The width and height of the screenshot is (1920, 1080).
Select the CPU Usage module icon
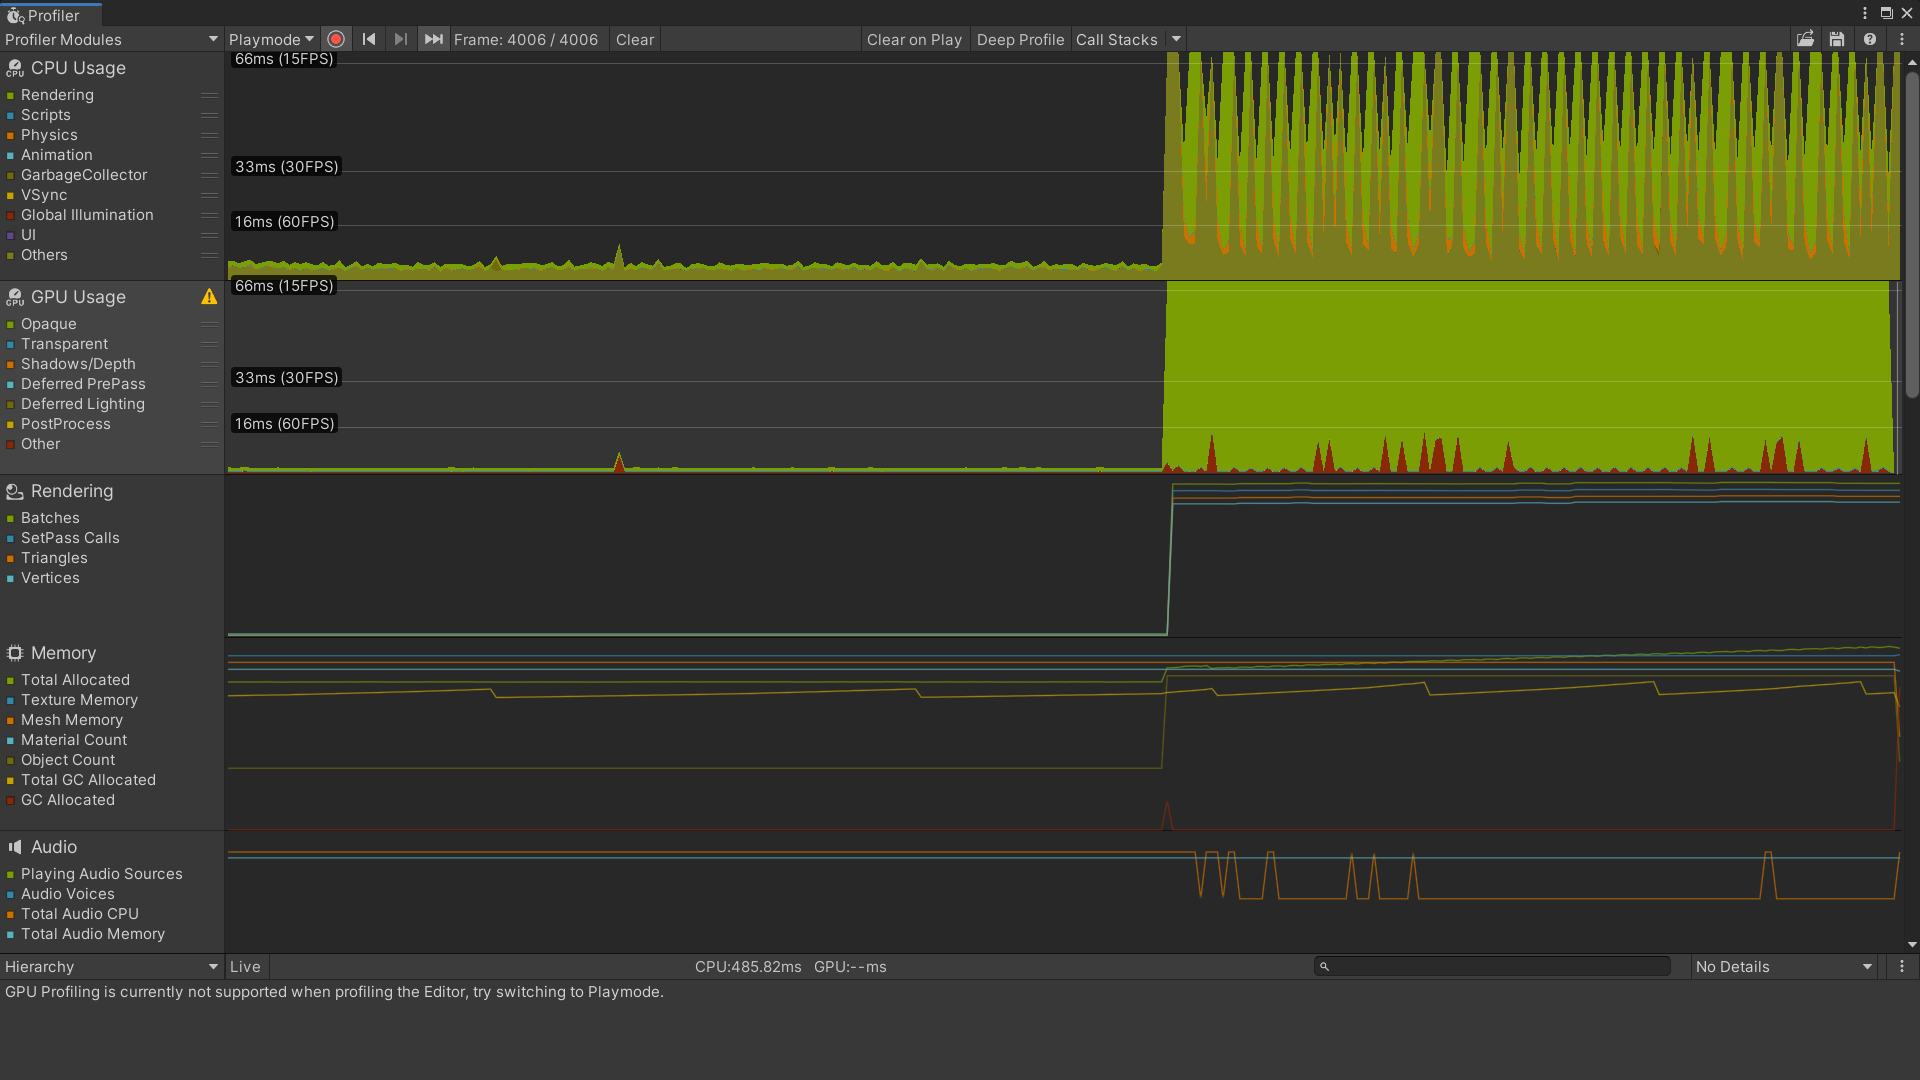15,68
